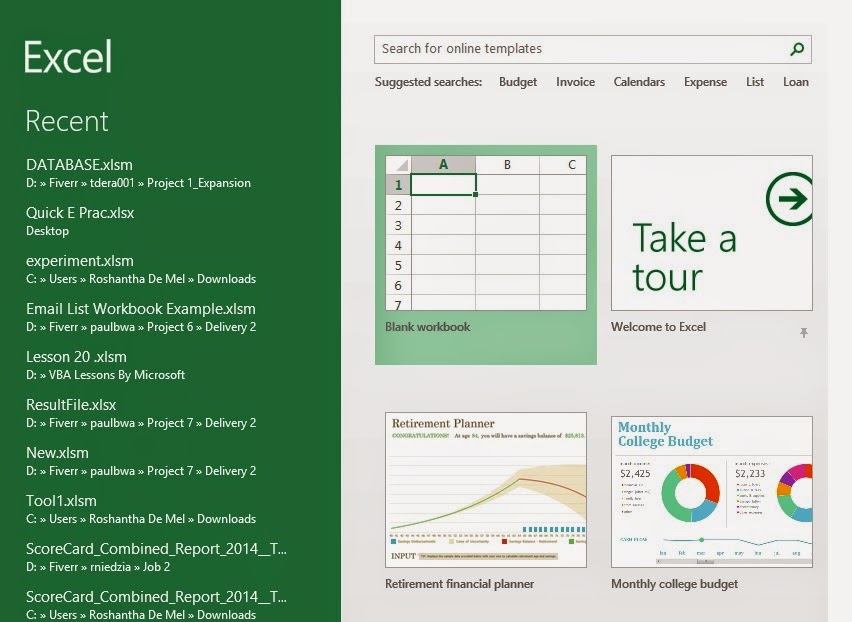Search for Calendars templates
Image resolution: width=852 pixels, height=622 pixels.
(639, 81)
